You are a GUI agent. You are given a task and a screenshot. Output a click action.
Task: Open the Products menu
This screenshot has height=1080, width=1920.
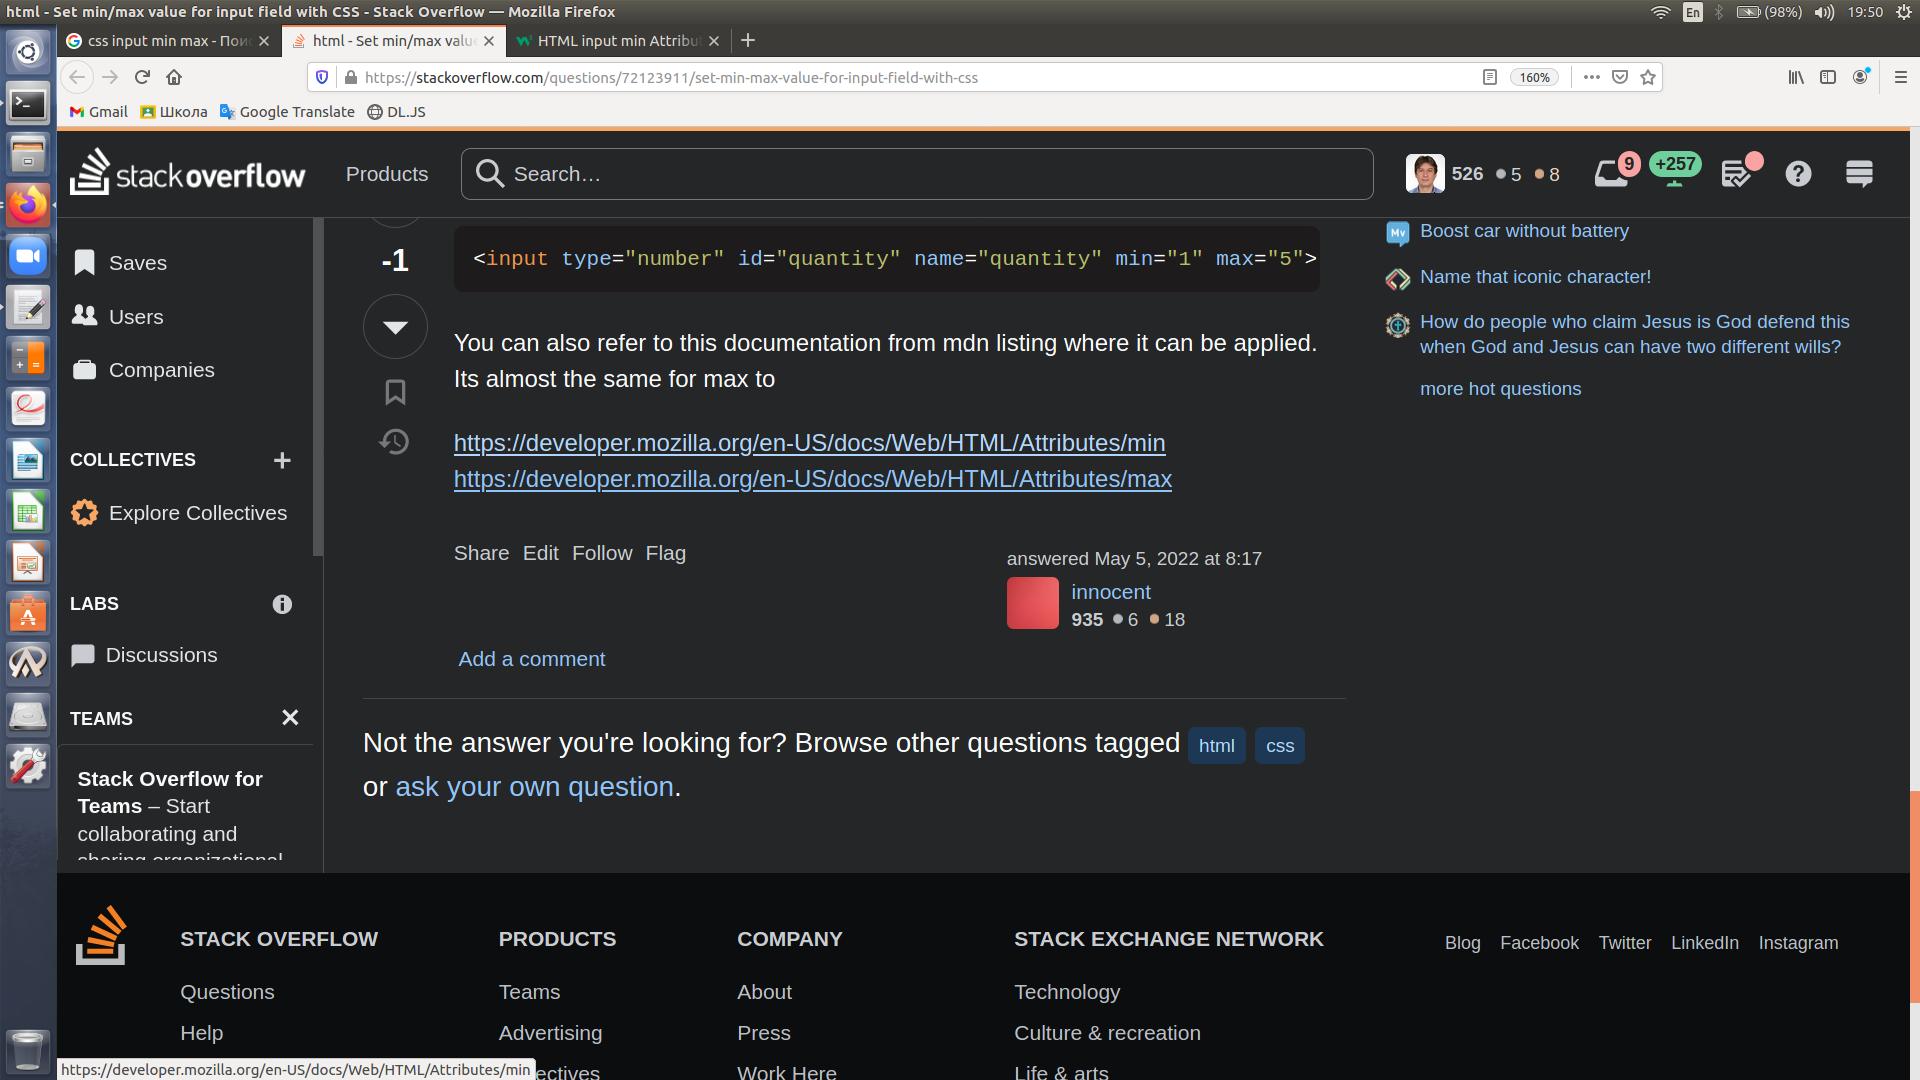click(387, 174)
